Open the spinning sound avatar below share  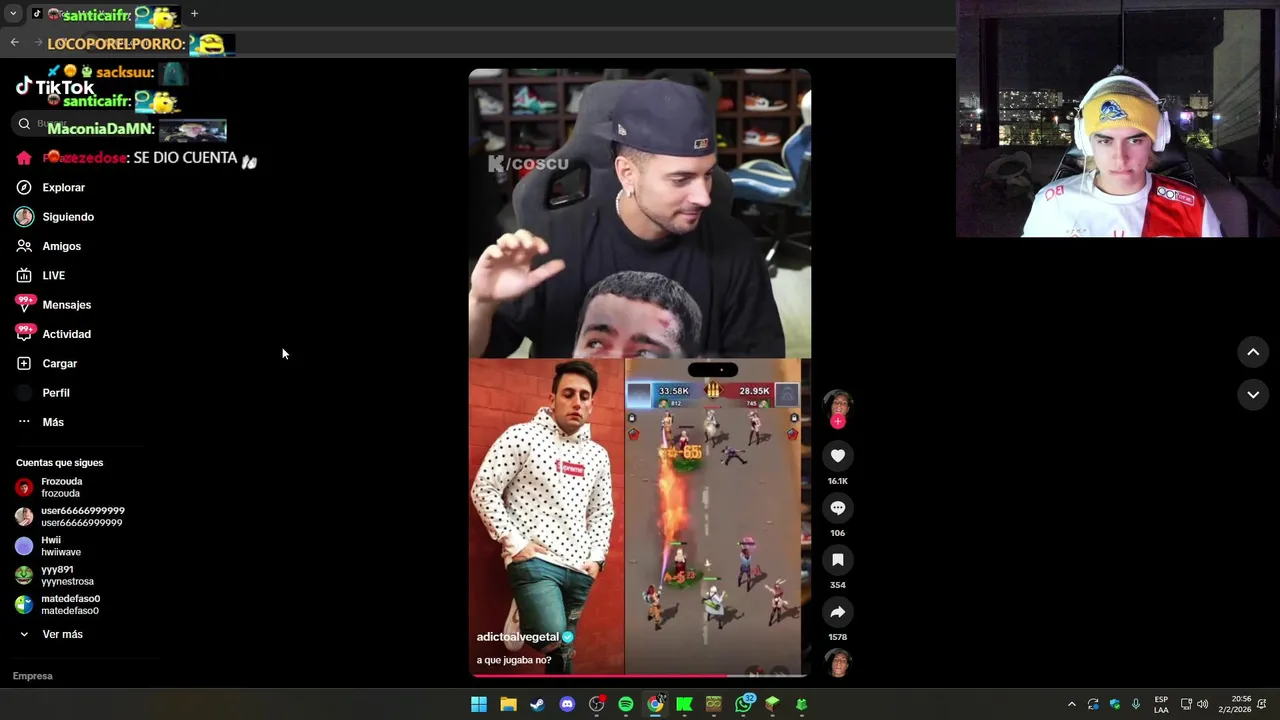point(838,662)
